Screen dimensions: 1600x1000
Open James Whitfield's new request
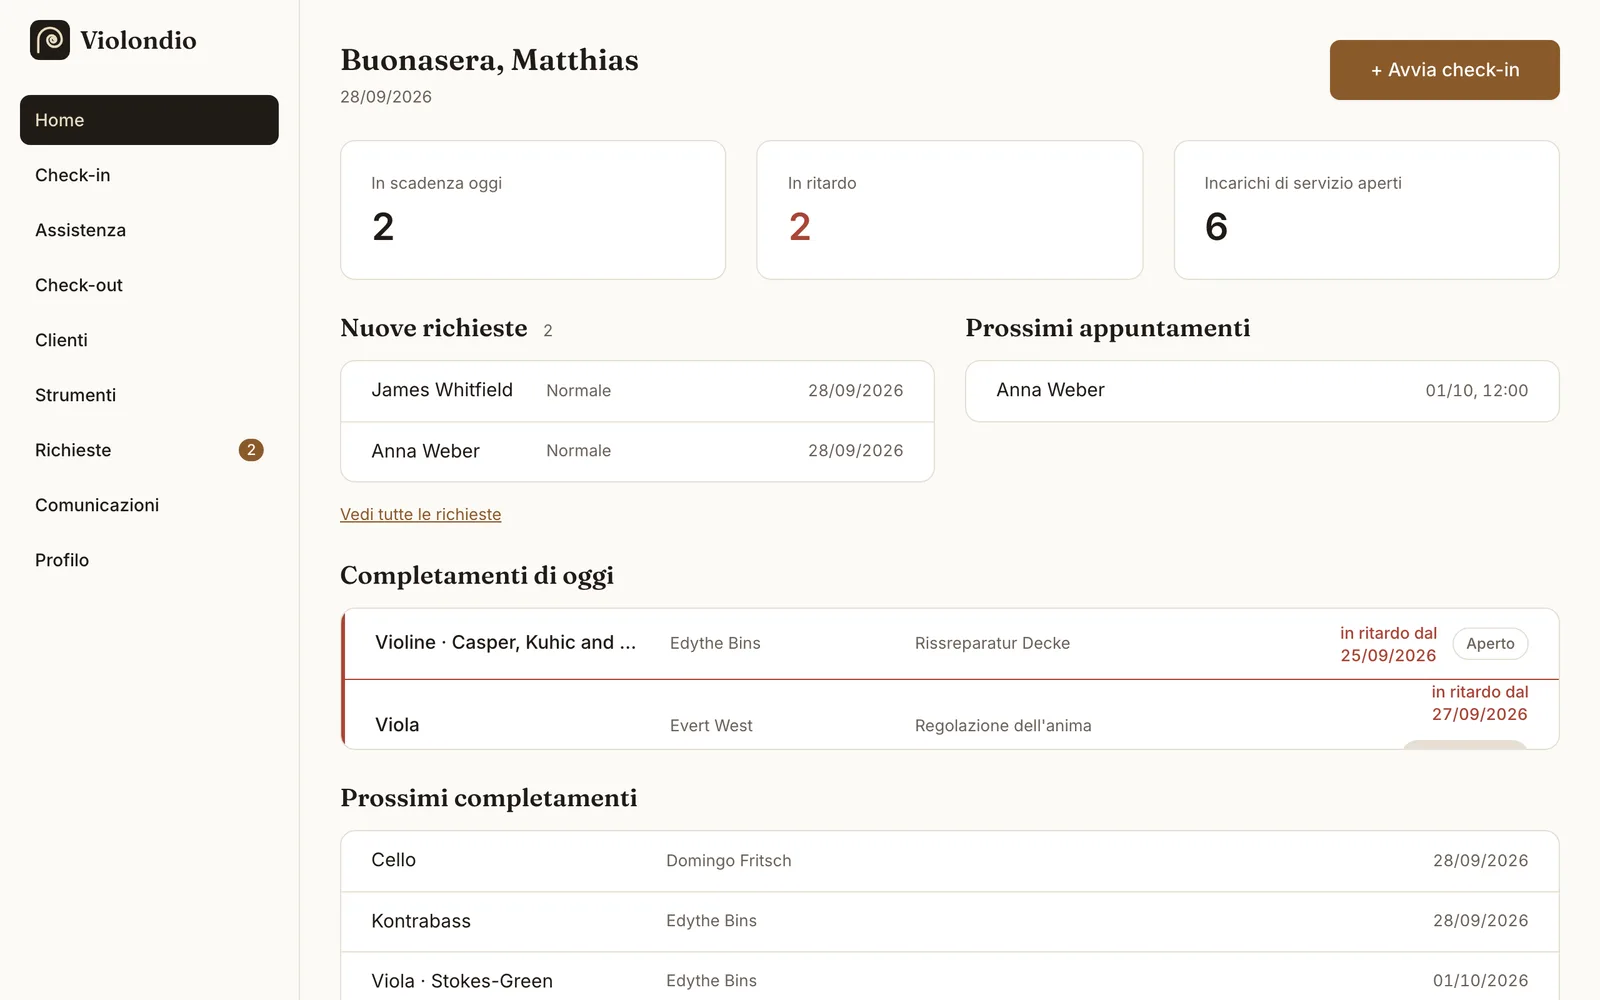637,391
